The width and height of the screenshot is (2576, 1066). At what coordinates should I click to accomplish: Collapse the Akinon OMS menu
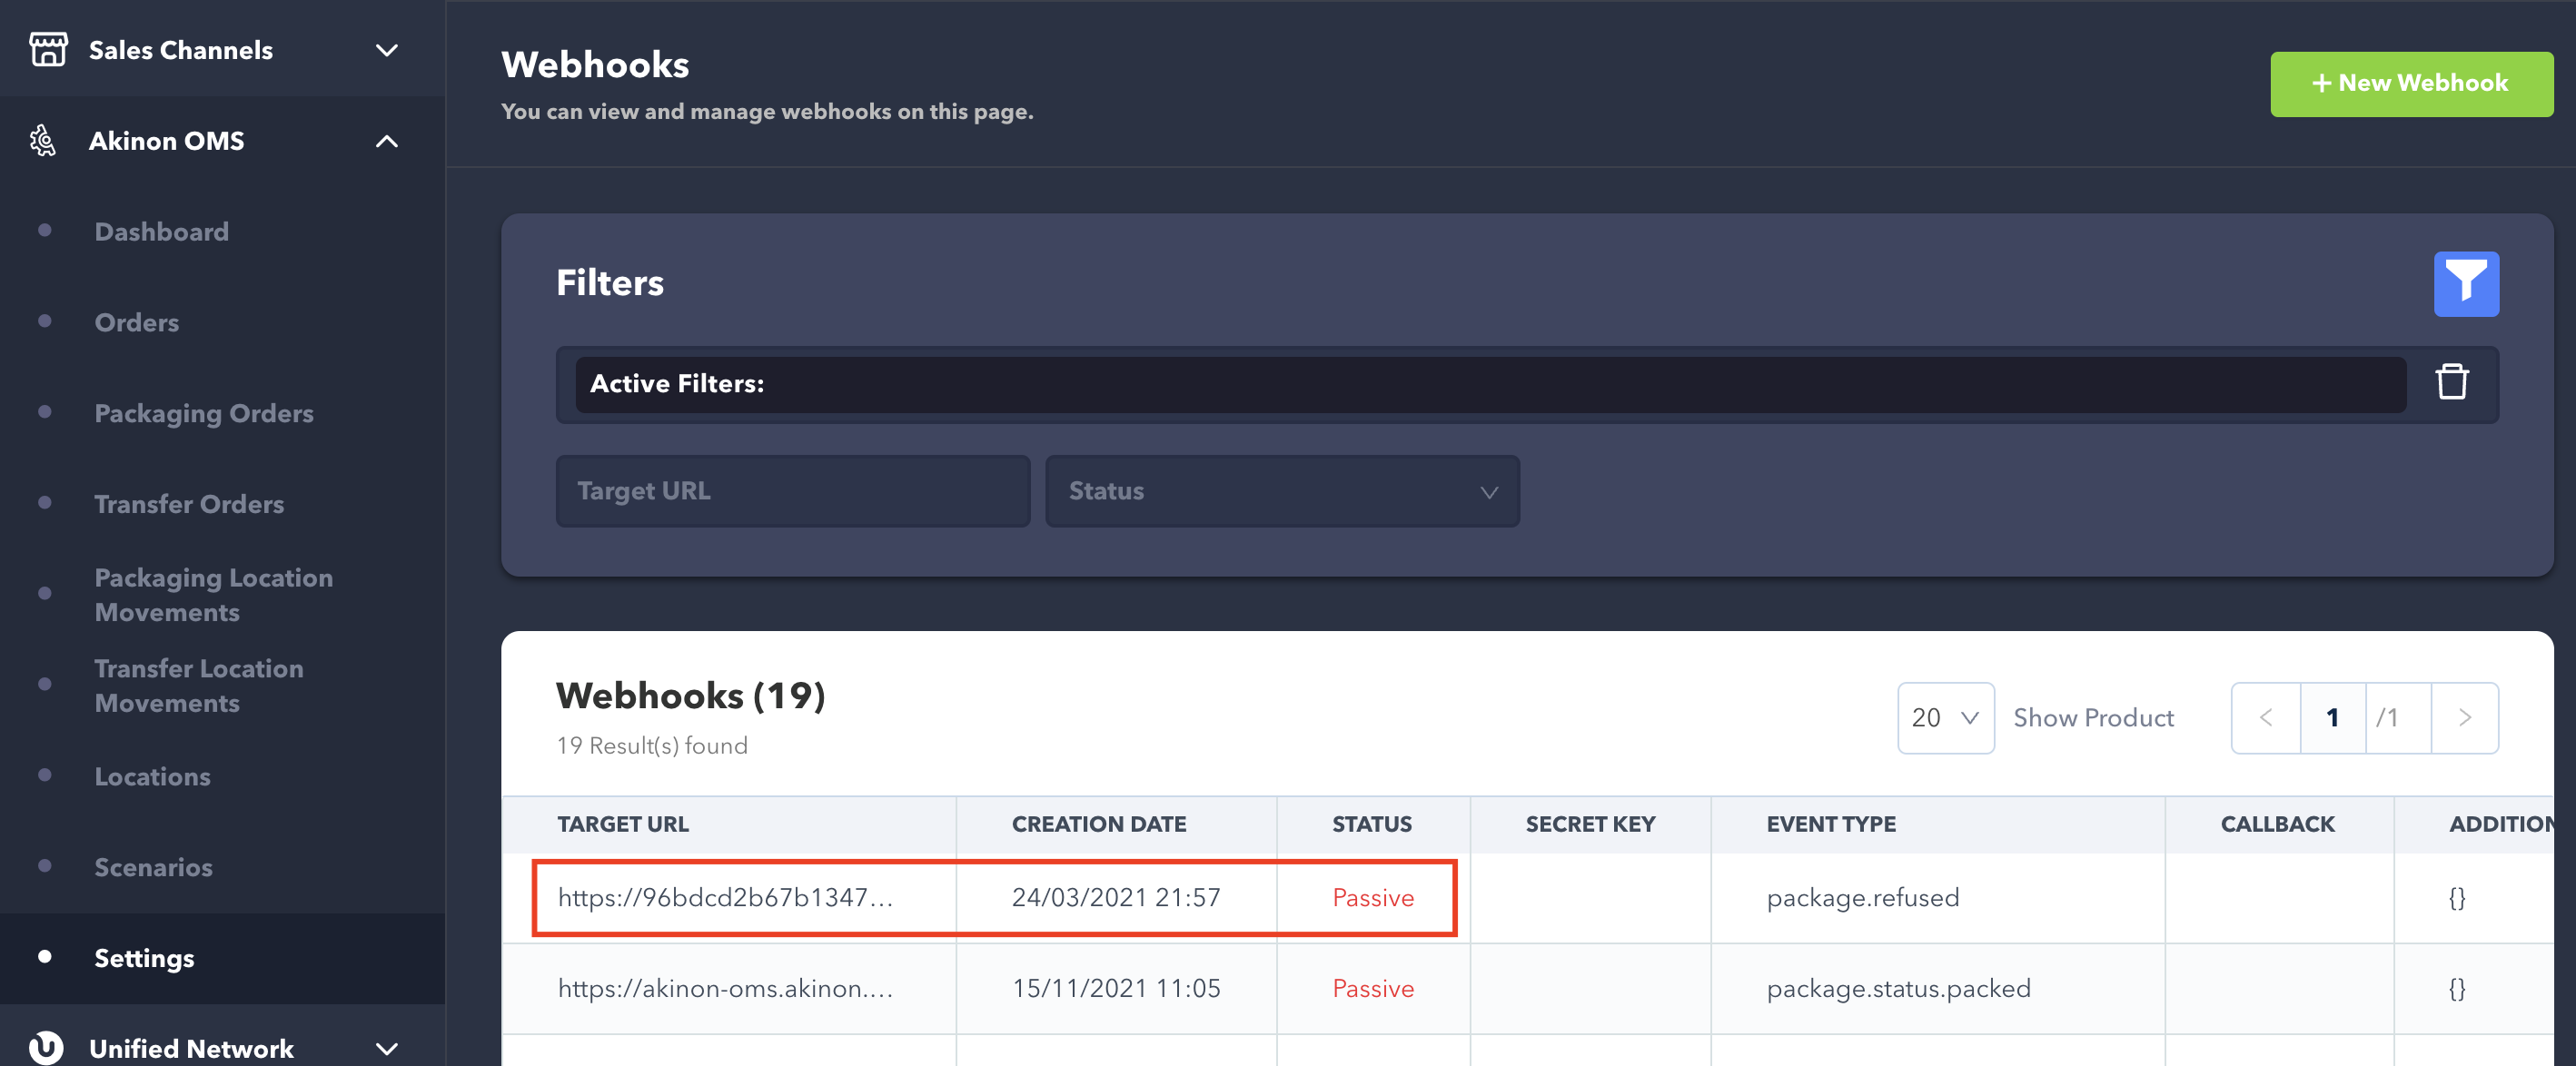point(386,141)
